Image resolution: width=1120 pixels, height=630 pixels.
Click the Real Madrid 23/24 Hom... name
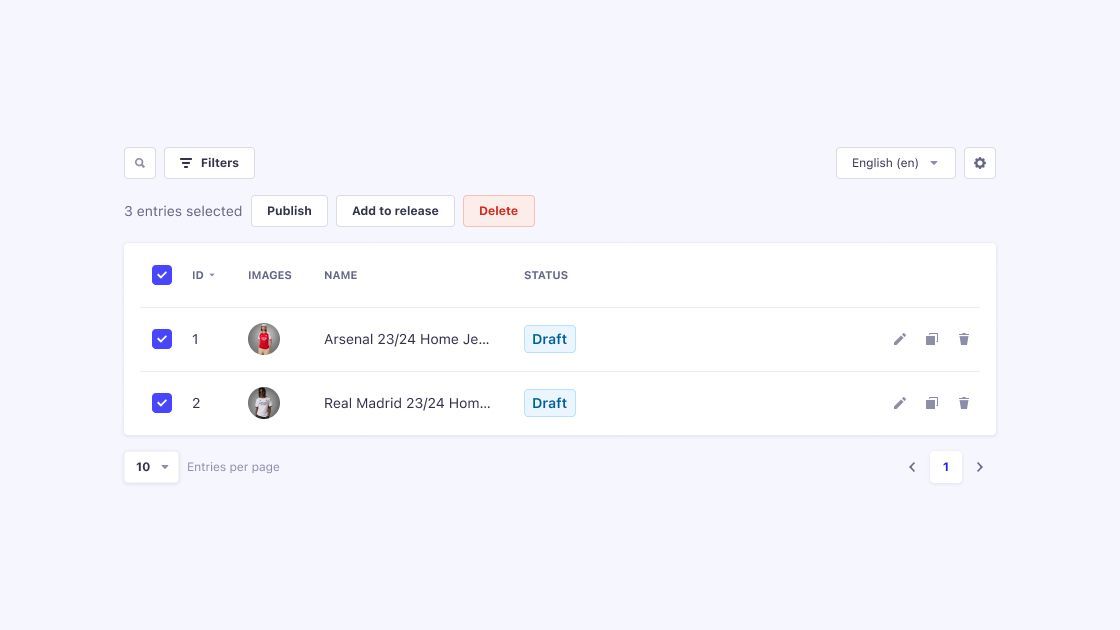coord(407,403)
